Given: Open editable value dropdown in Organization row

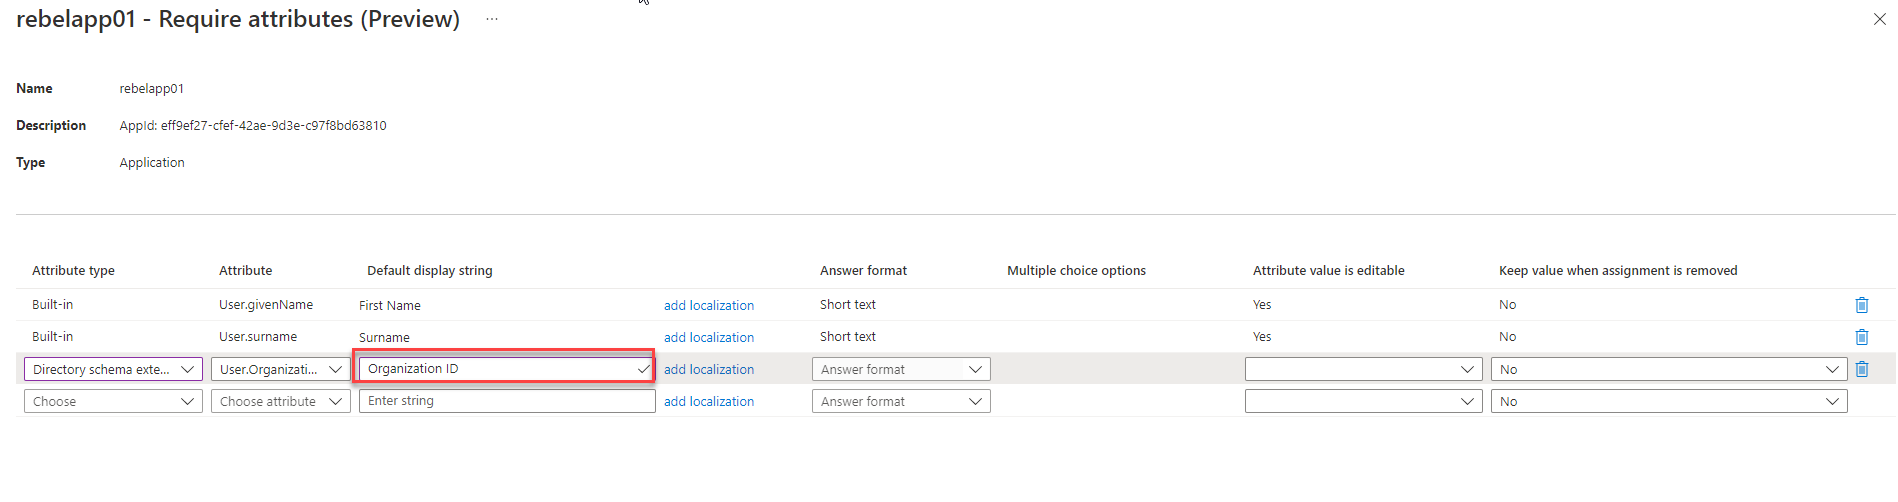Looking at the screenshot, I should (1363, 369).
